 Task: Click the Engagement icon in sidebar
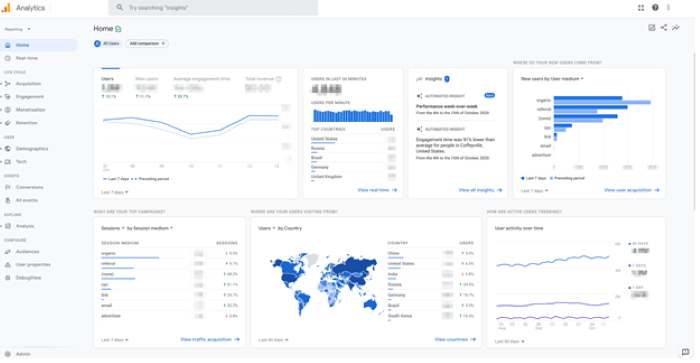[x=8, y=96]
